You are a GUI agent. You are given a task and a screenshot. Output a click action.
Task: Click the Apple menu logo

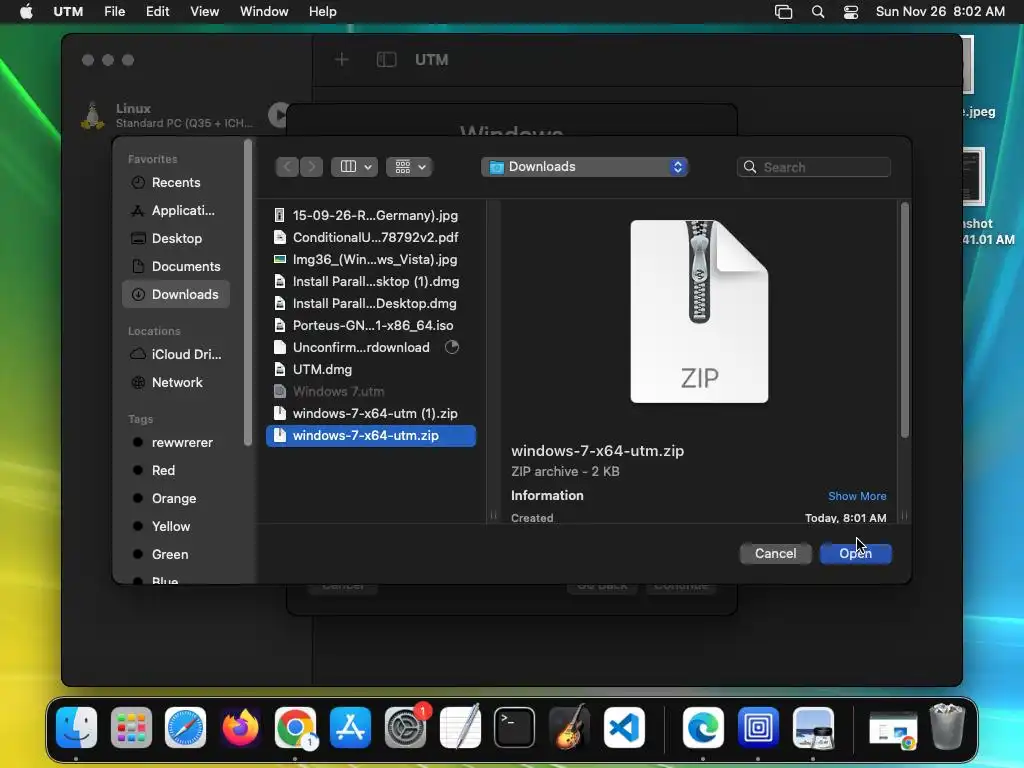click(26, 12)
